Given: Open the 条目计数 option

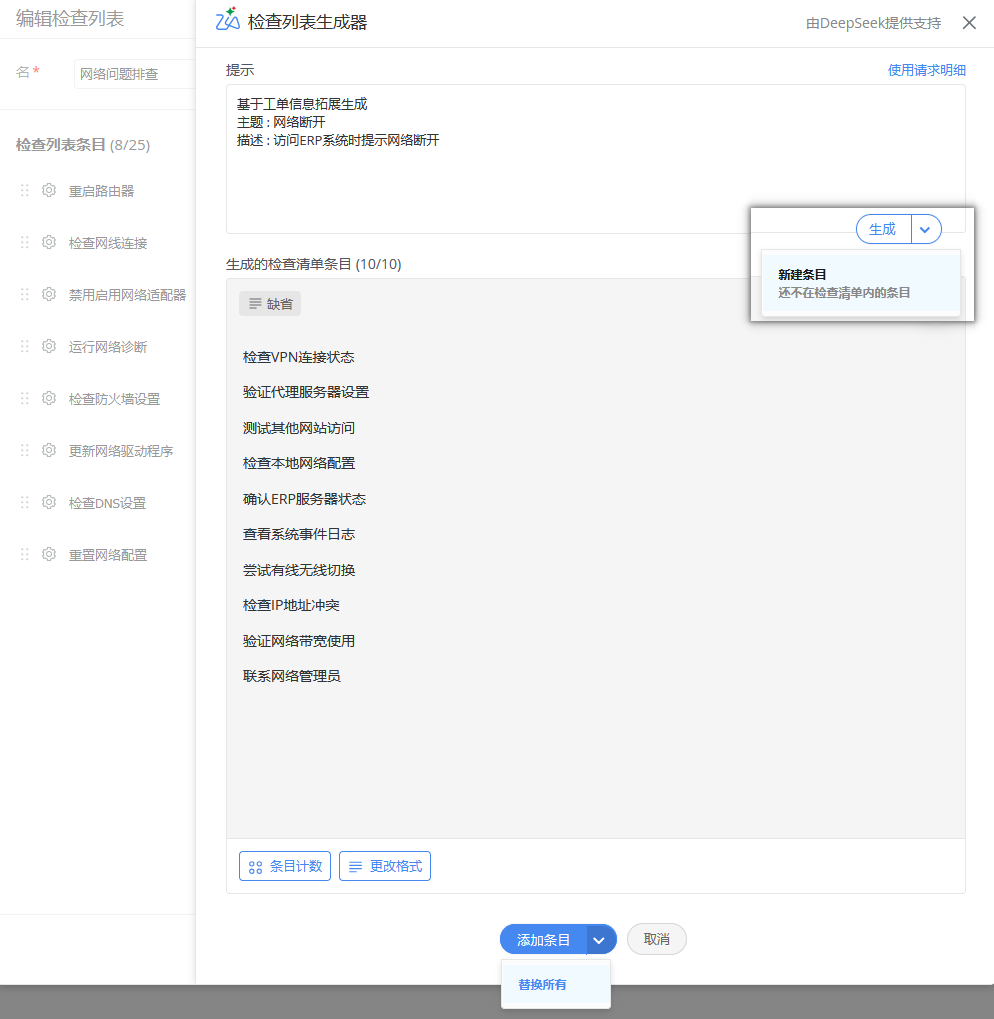Looking at the screenshot, I should click(285, 866).
